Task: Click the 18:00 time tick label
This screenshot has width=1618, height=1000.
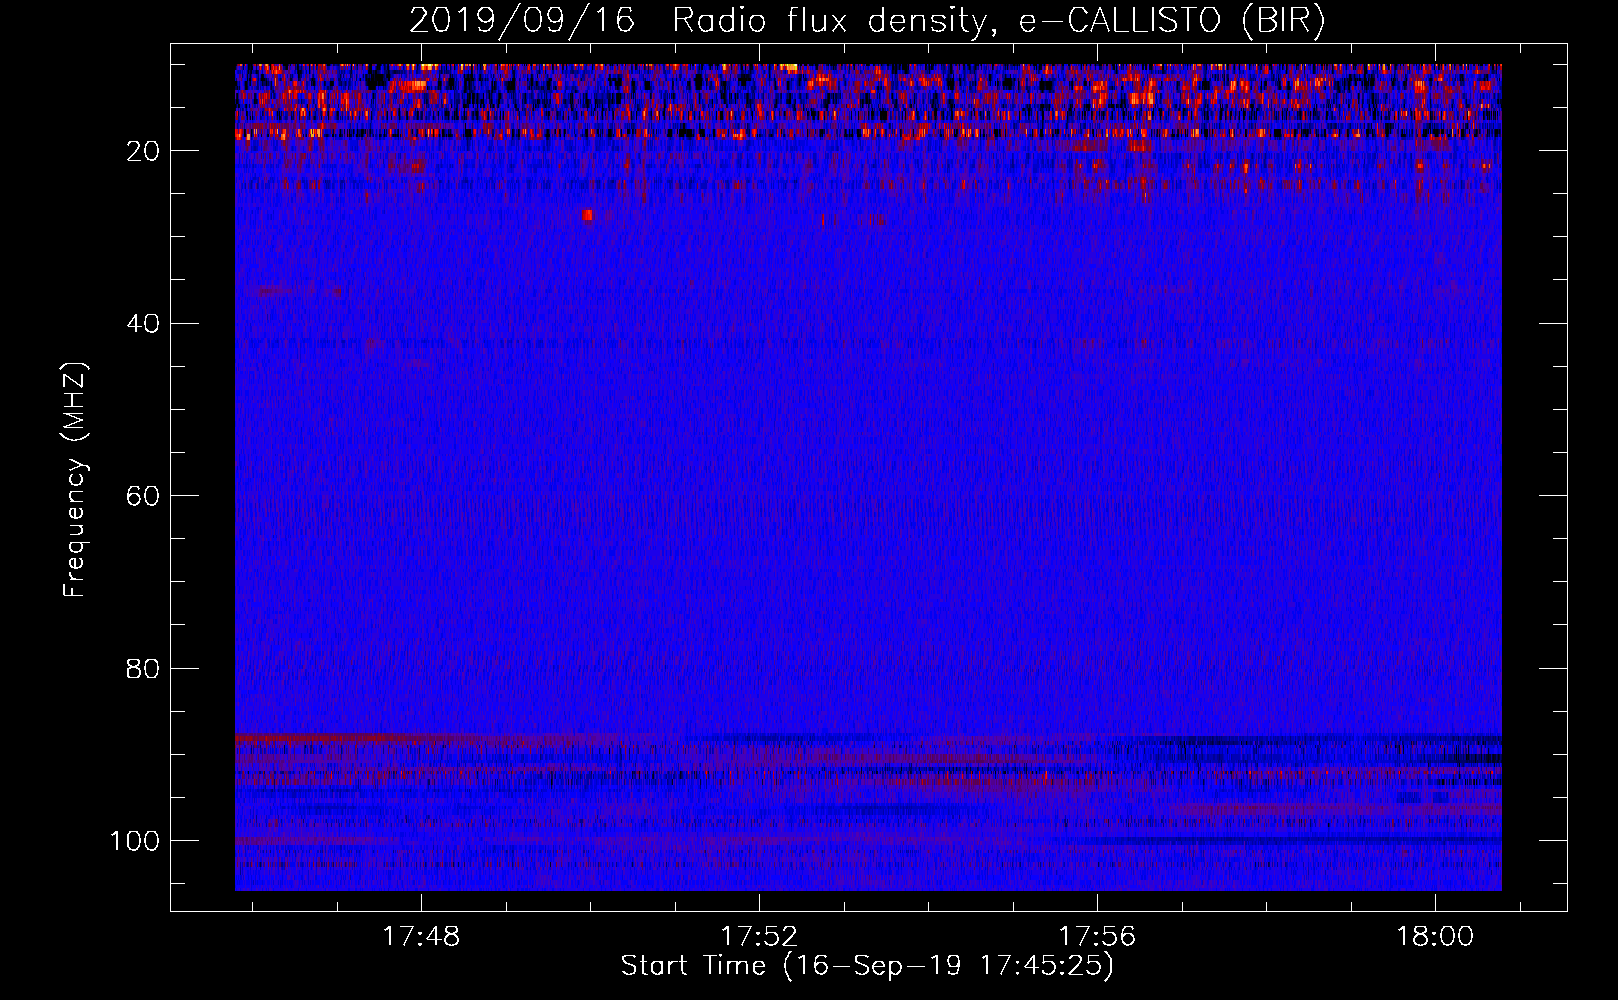Action: 1436,937
